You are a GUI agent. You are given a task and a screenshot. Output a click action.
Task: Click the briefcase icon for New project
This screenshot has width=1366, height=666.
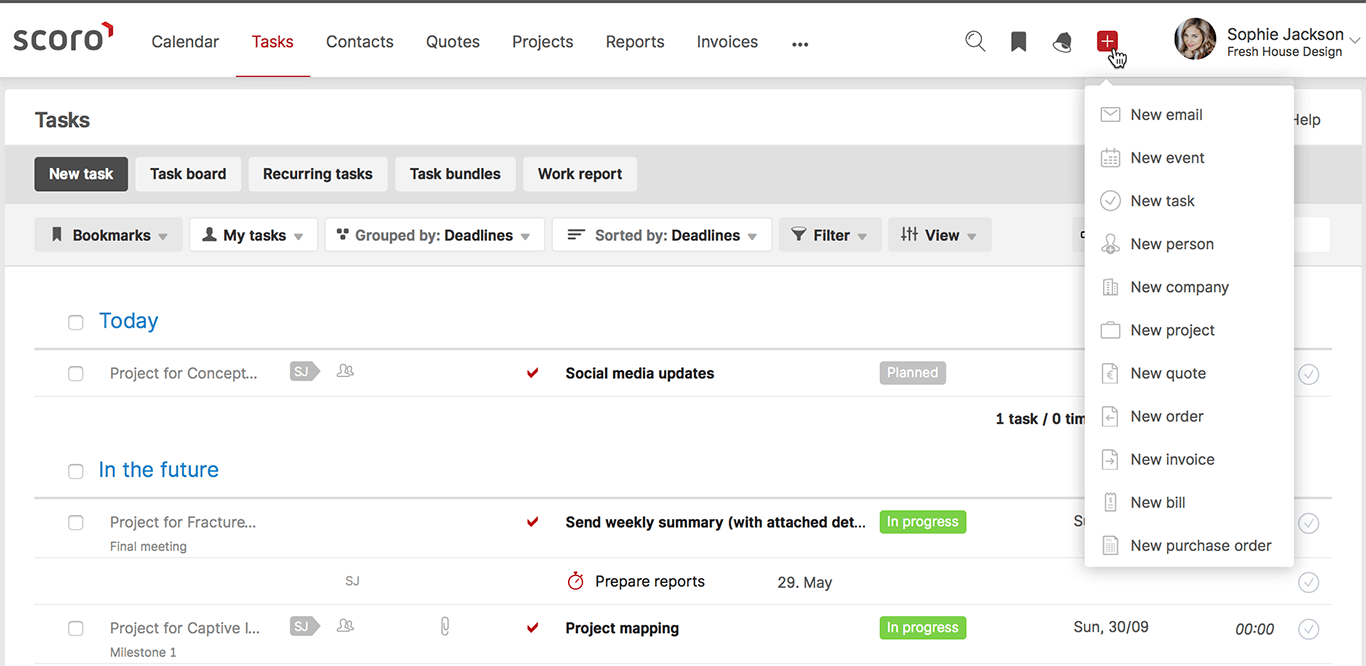[x=1110, y=330]
